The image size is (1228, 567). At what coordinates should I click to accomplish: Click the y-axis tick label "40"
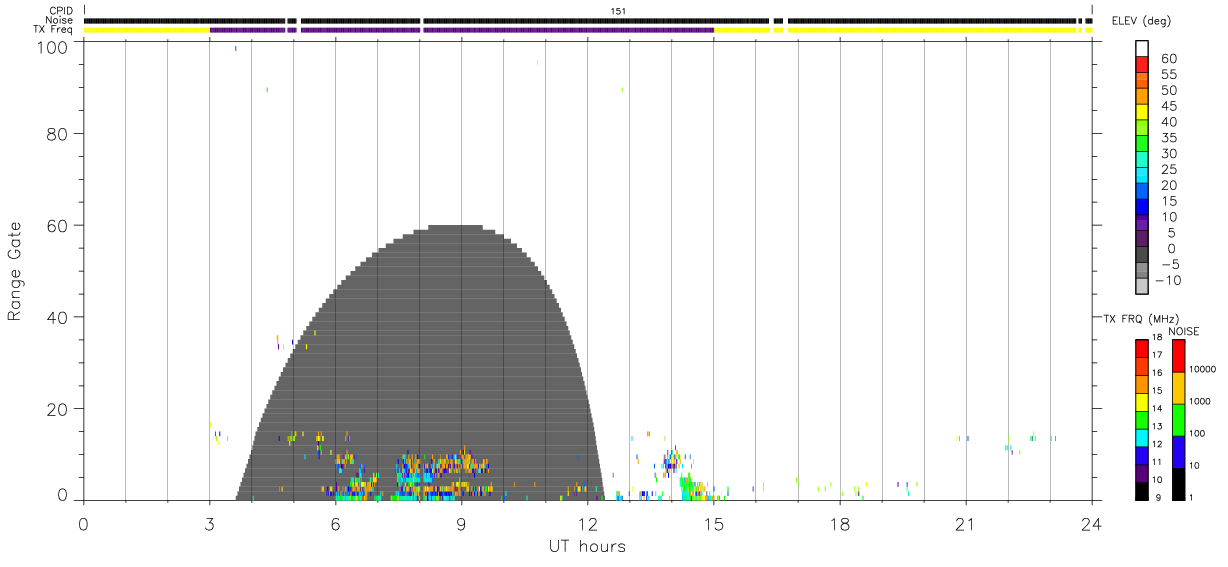pyautogui.click(x=59, y=317)
